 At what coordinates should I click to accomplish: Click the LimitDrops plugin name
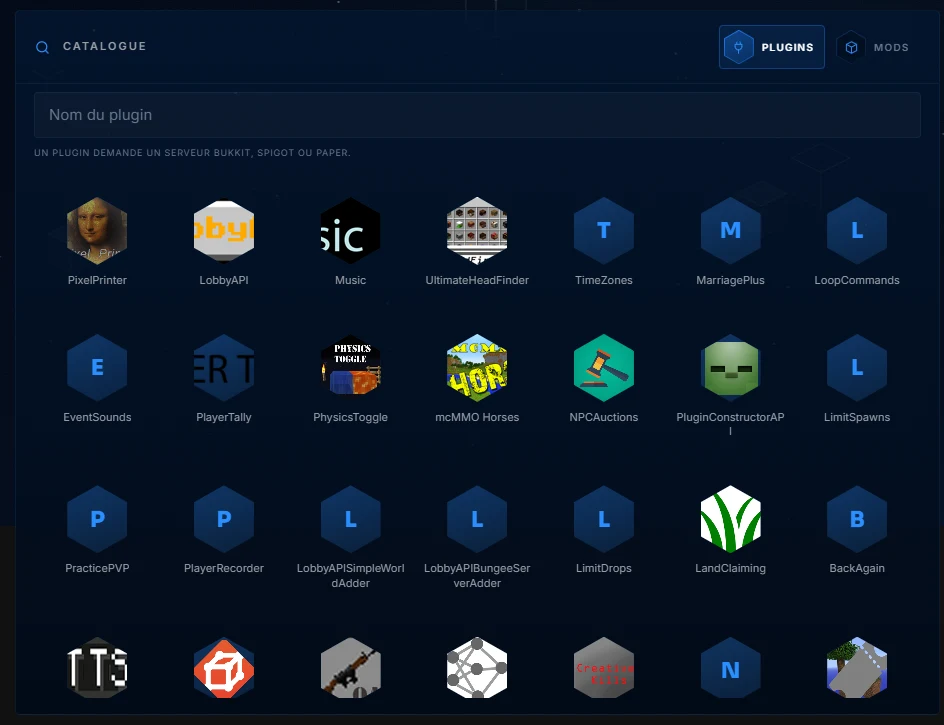(604, 568)
